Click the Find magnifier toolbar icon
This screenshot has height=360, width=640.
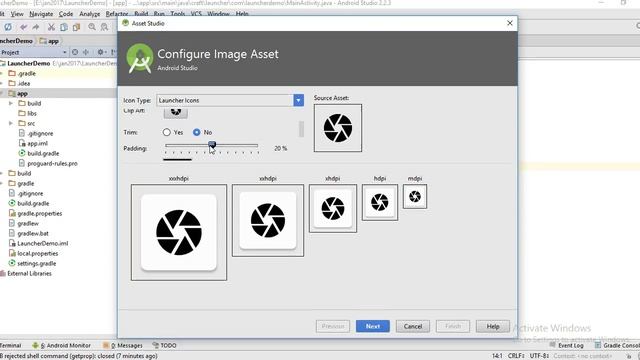click(x=92, y=27)
